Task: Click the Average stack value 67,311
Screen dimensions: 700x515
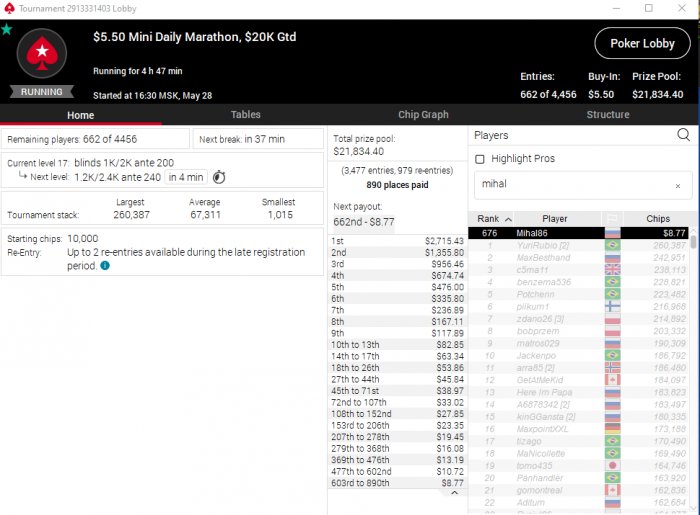Action: [x=205, y=215]
